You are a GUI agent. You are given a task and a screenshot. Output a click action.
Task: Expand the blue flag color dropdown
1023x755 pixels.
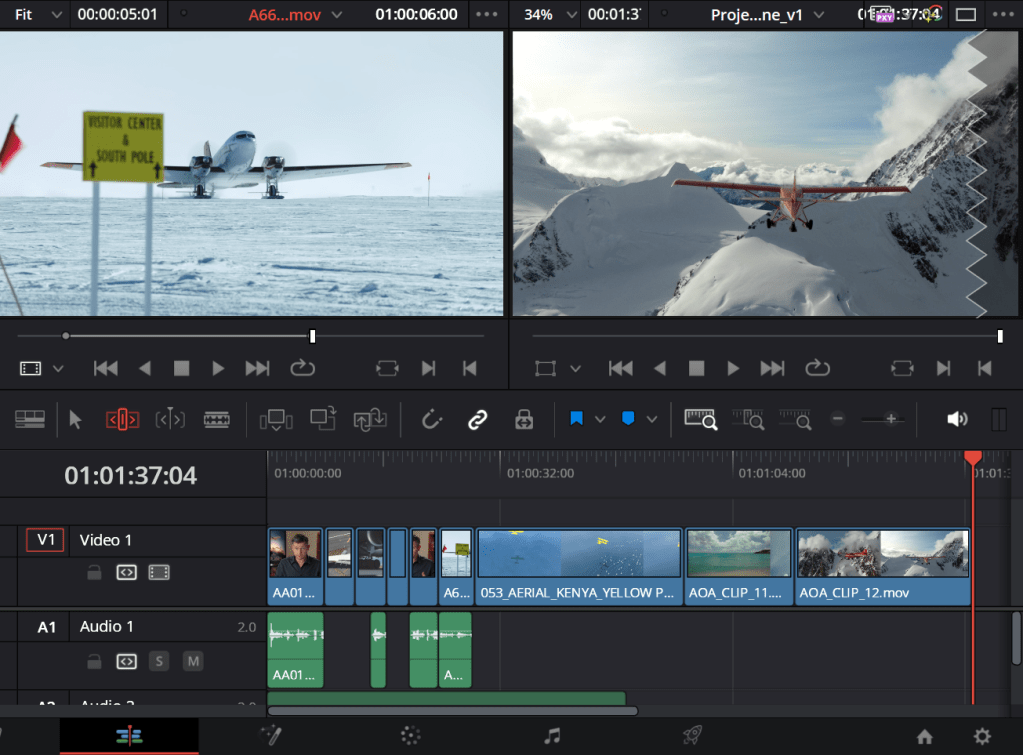[x=600, y=420]
